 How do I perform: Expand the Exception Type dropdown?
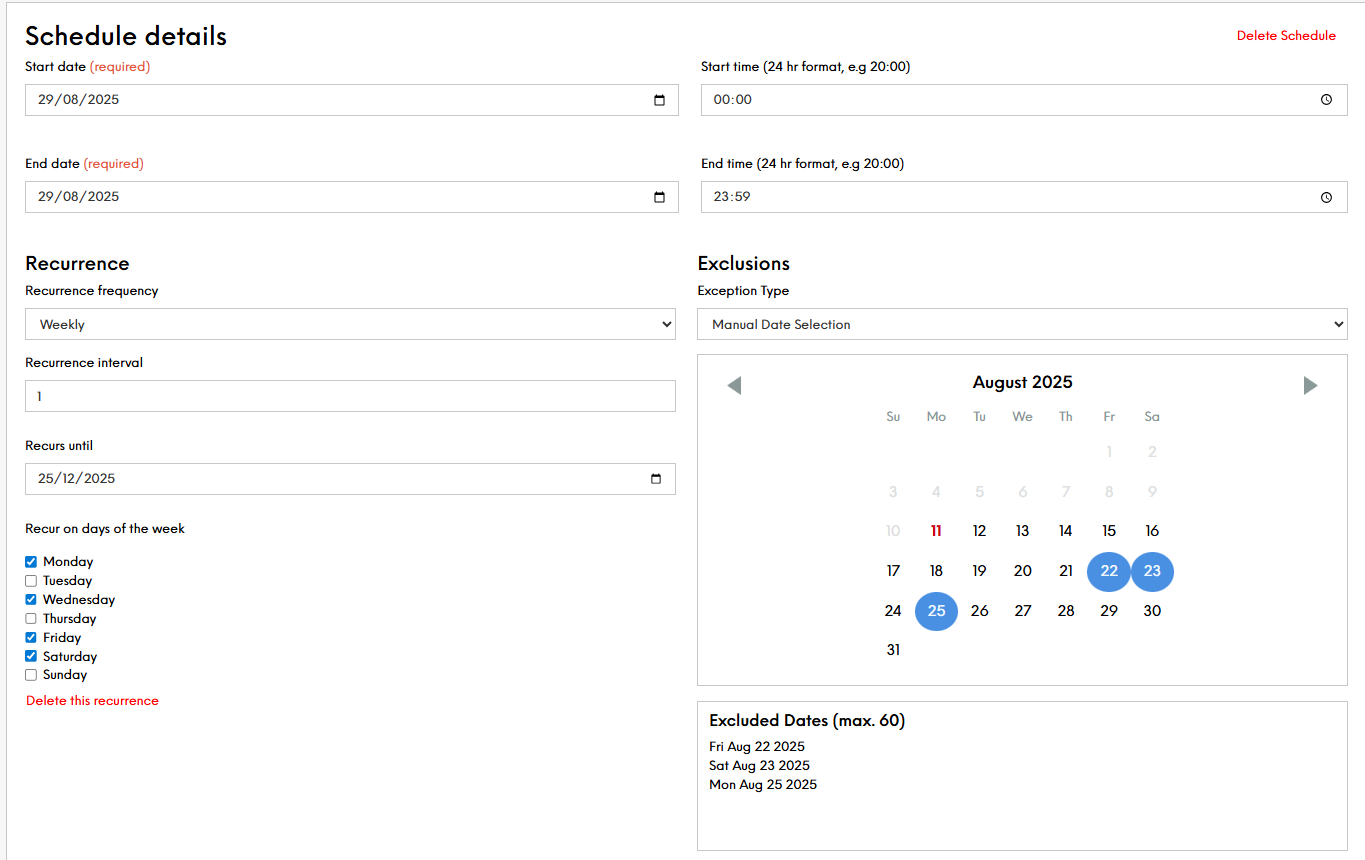[x=1022, y=324]
